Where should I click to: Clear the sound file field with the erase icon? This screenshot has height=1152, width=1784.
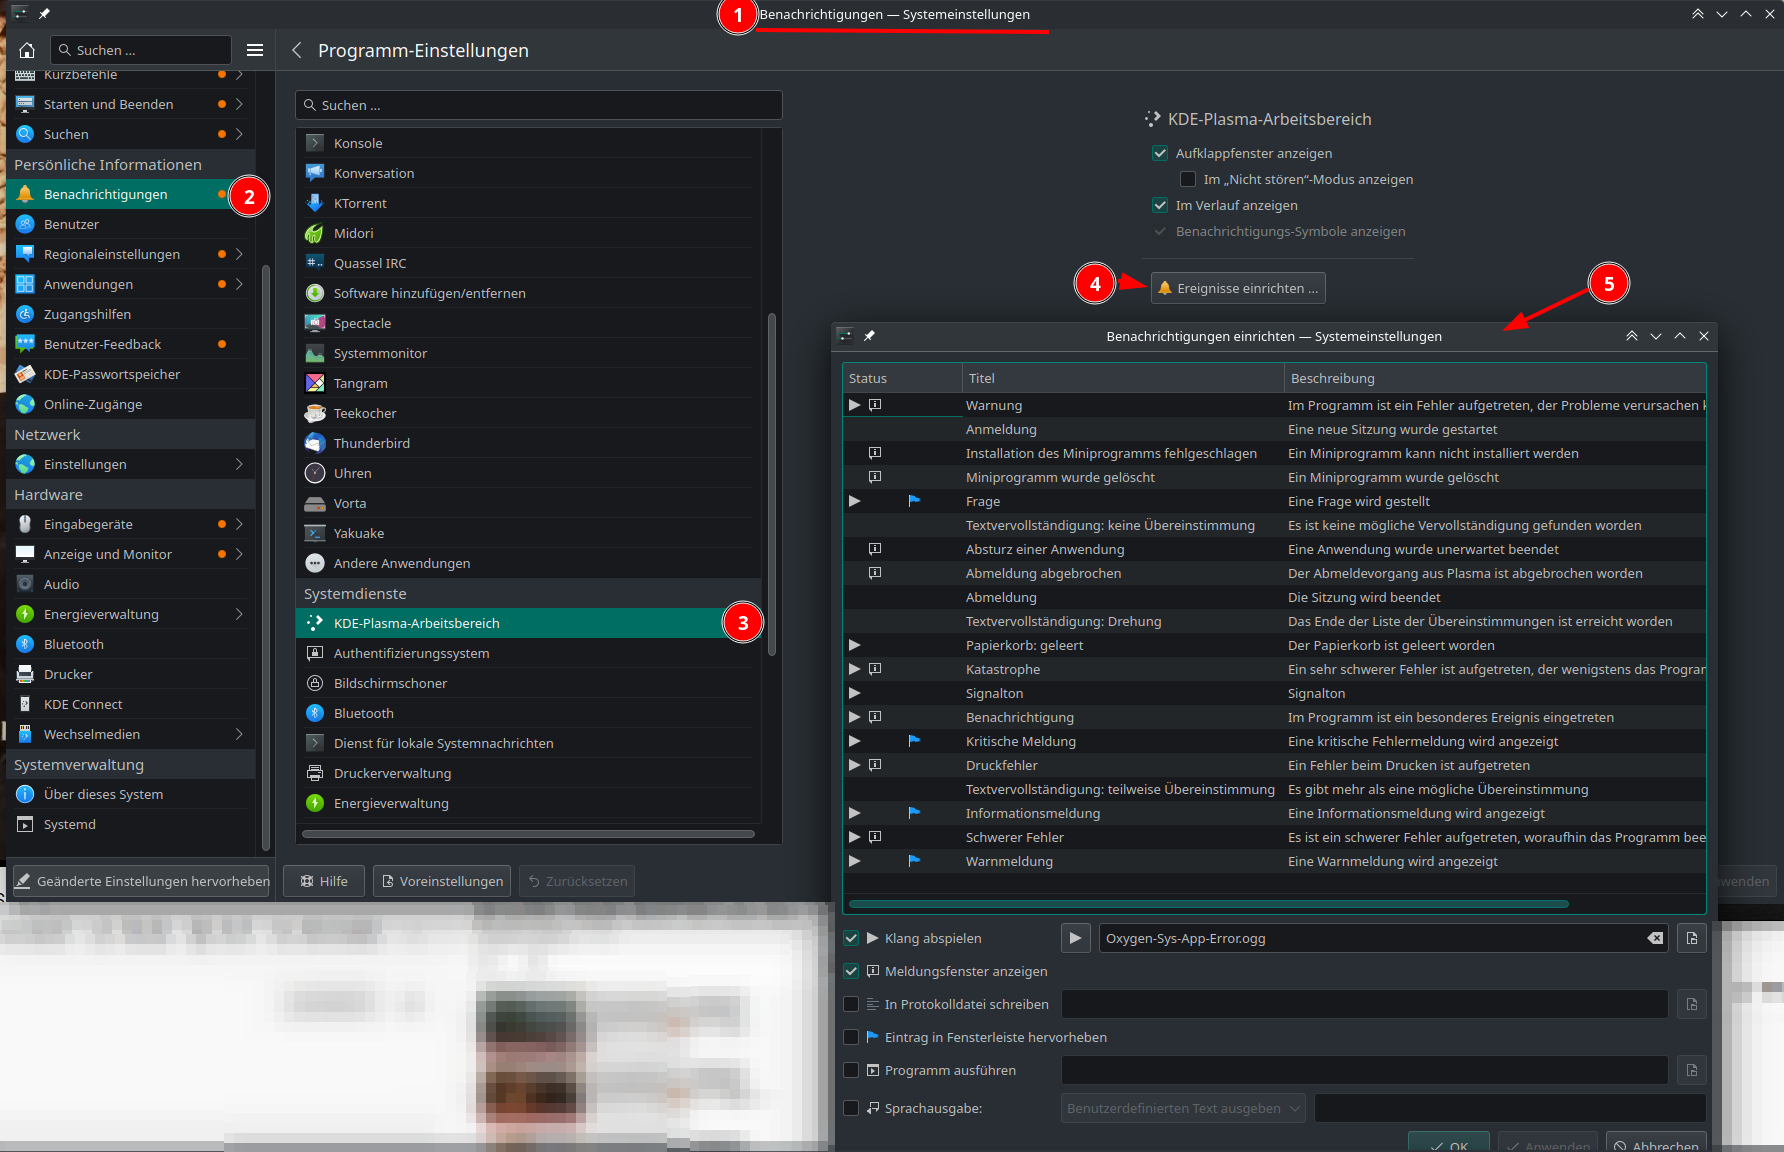coord(1655,938)
